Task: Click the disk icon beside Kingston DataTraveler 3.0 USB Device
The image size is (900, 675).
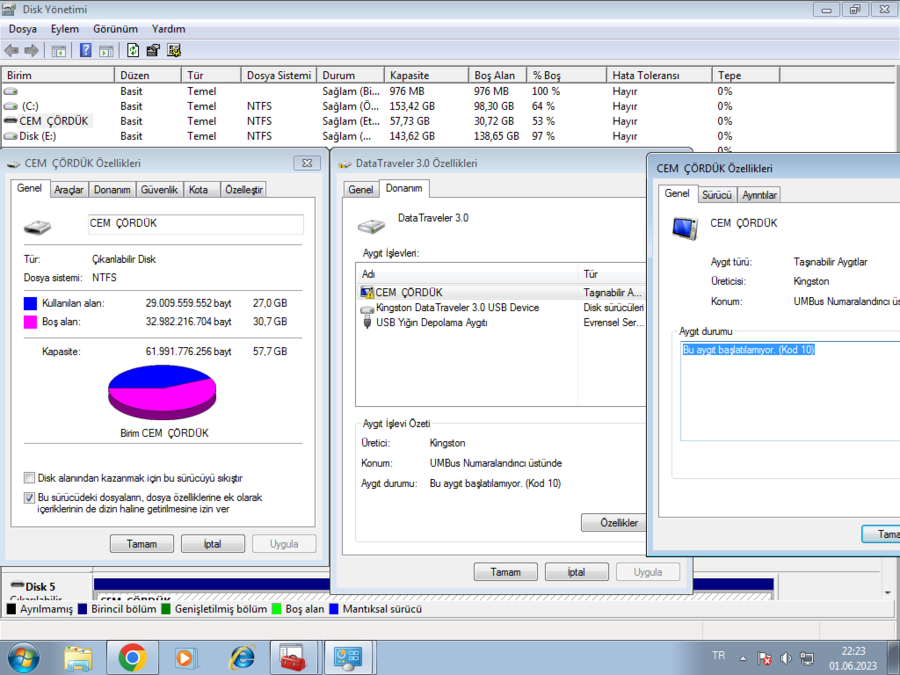Action: (367, 308)
